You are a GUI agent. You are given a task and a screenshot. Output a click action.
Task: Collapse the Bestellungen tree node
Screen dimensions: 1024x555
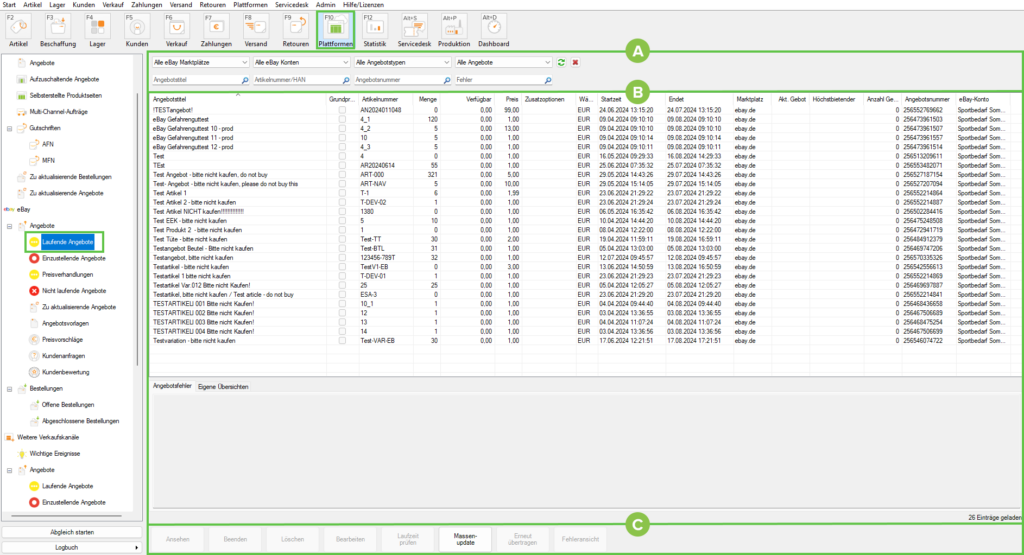click(x=9, y=388)
